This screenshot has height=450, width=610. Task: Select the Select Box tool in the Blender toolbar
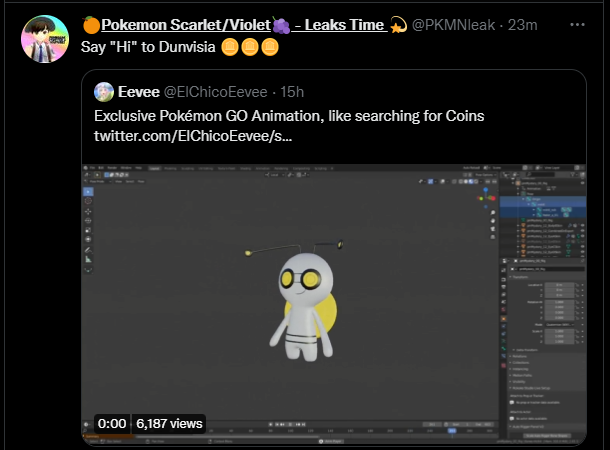pyautogui.click(x=88, y=191)
